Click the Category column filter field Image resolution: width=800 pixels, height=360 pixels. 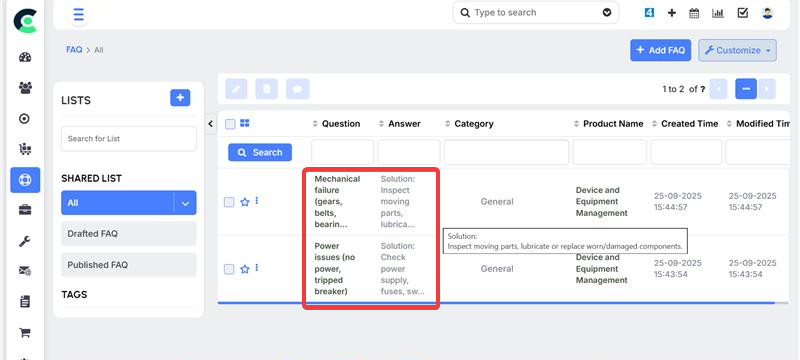[506, 152]
